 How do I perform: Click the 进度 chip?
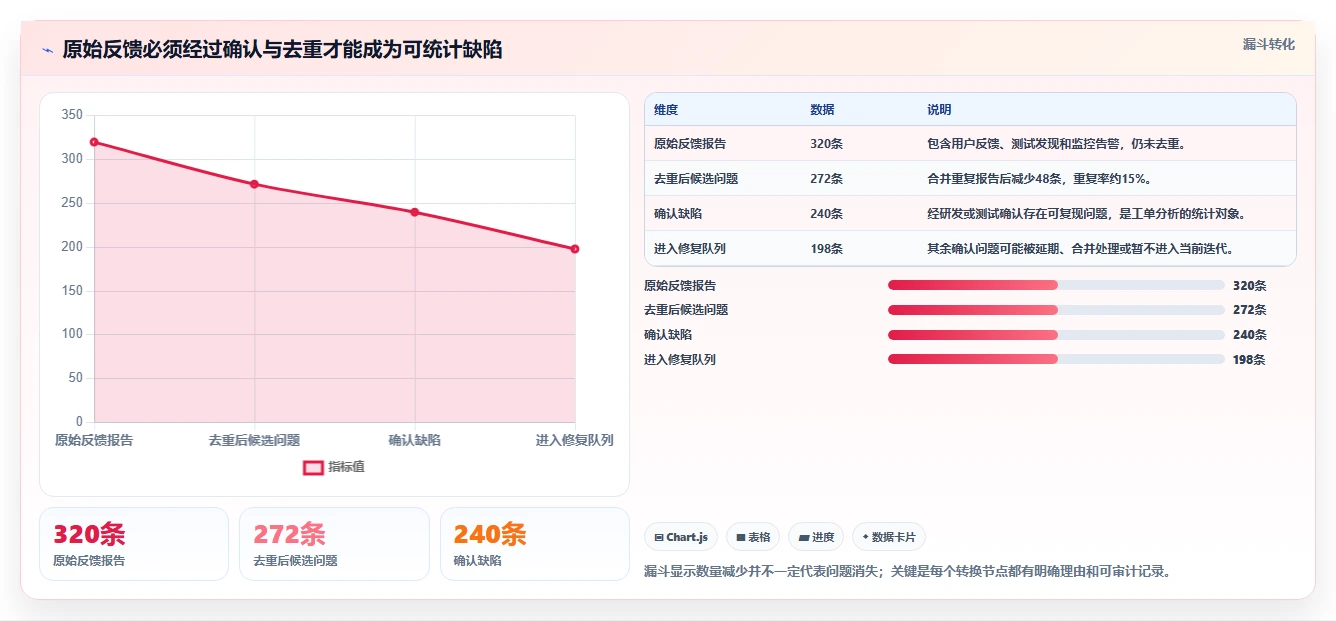[816, 537]
